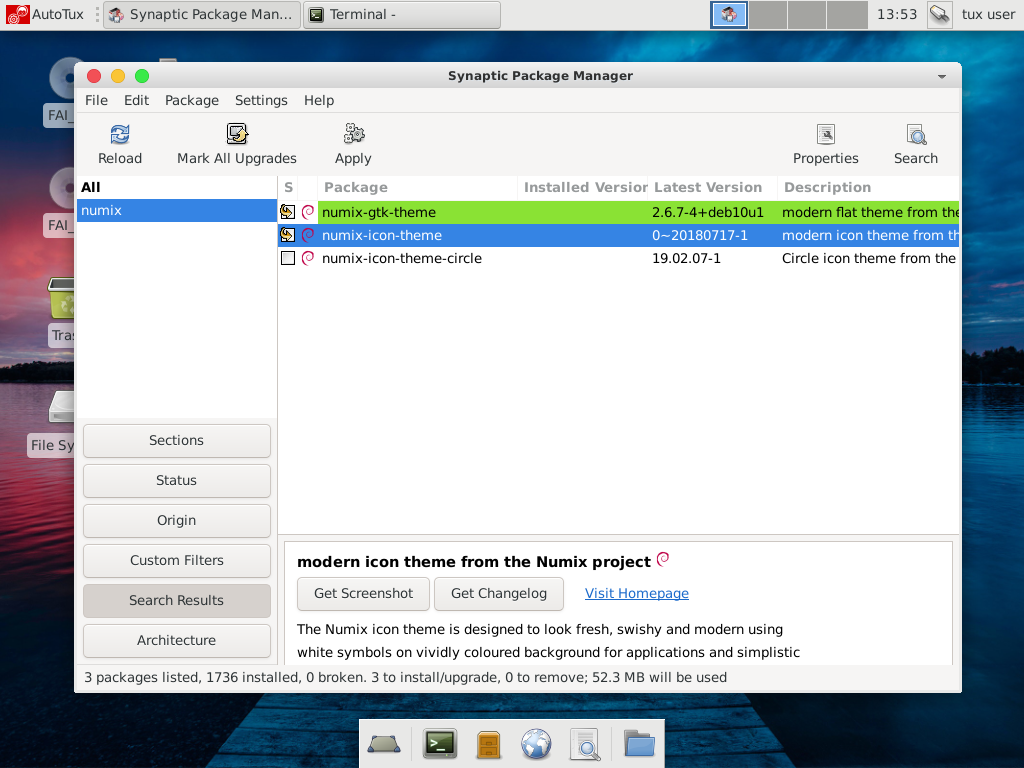The height and width of the screenshot is (768, 1024).
Task: Click the 'modern flat theme from the' description
Action: point(870,212)
